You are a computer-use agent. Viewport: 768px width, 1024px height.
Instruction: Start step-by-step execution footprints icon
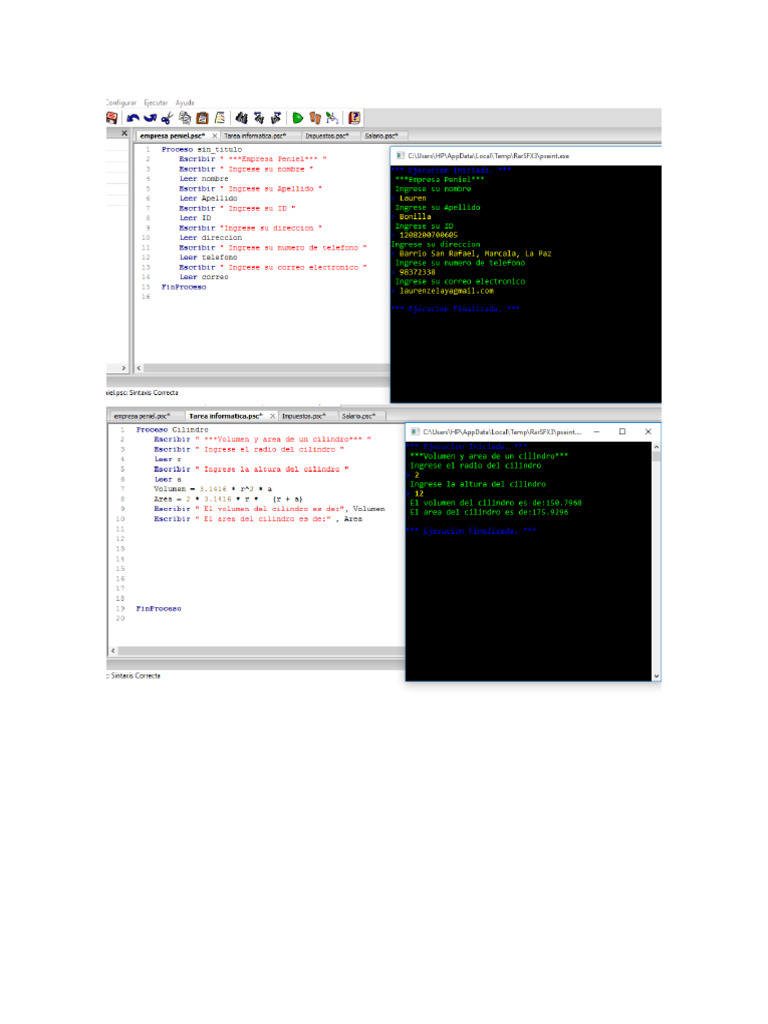pos(315,118)
